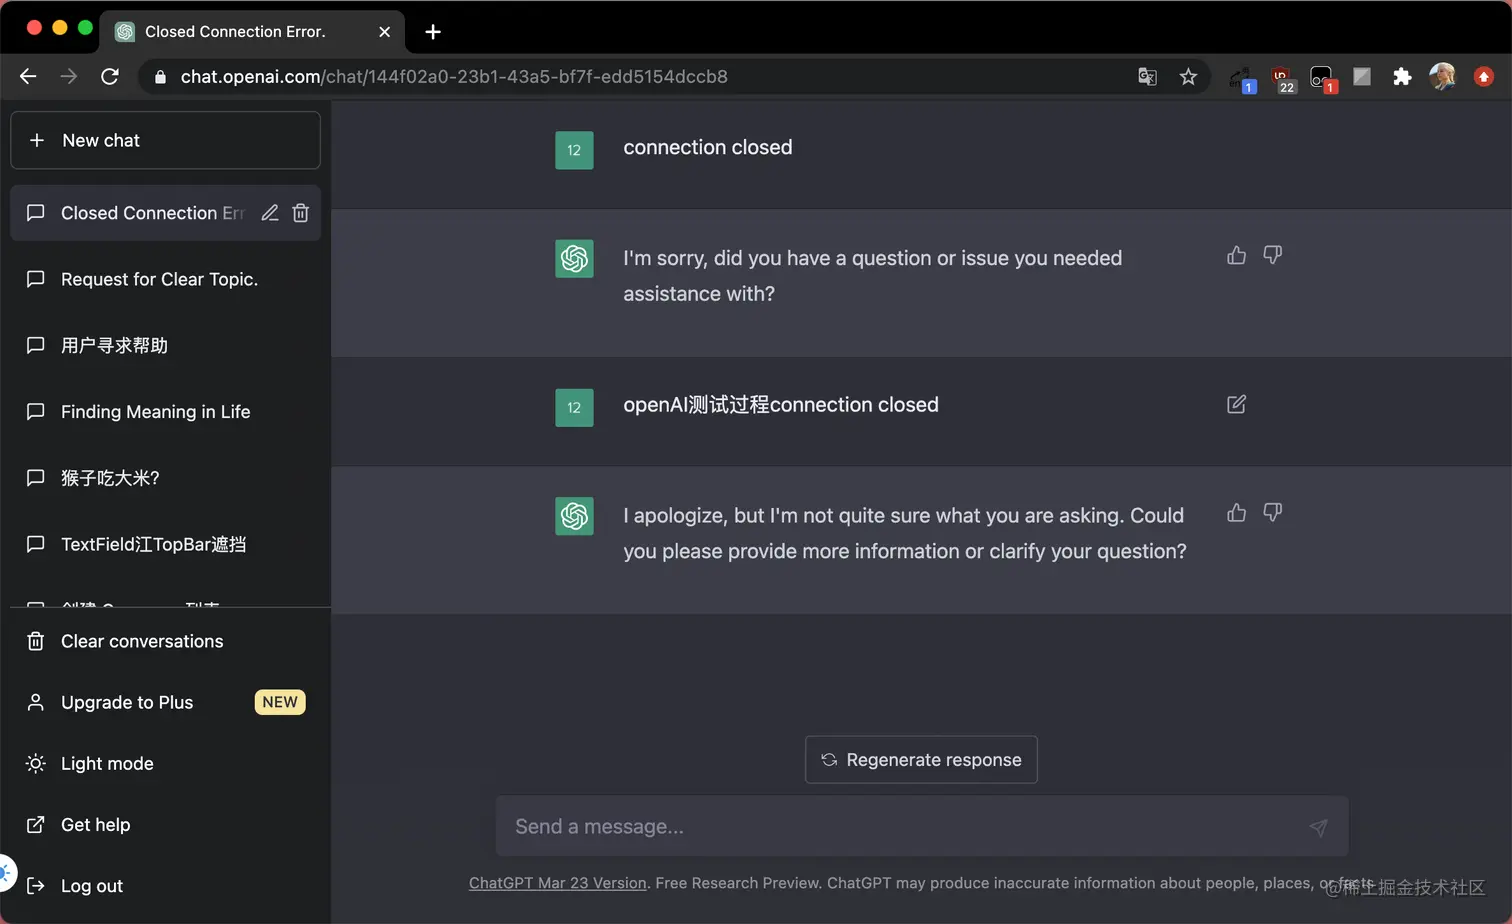Click Log out
This screenshot has height=924, width=1512.
[x=165, y=885]
